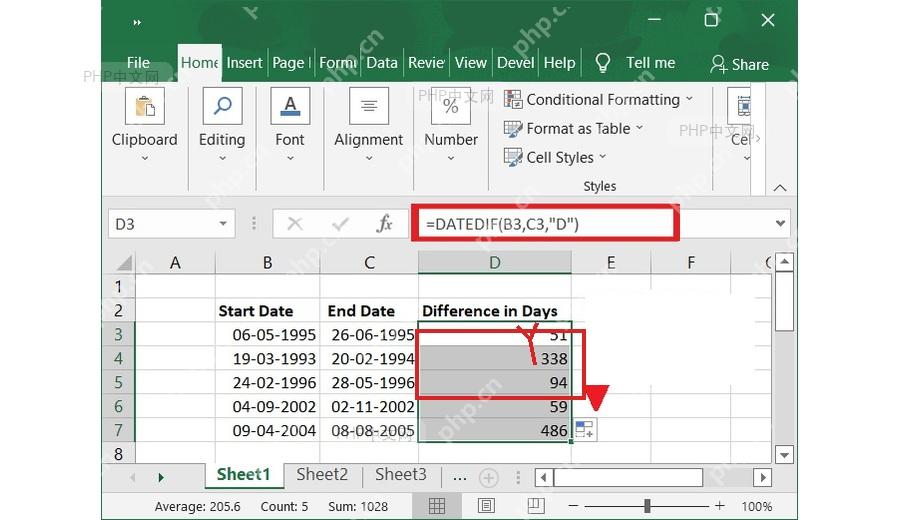The image size is (900, 520).
Task: Open the Font group icon
Action: [290, 106]
